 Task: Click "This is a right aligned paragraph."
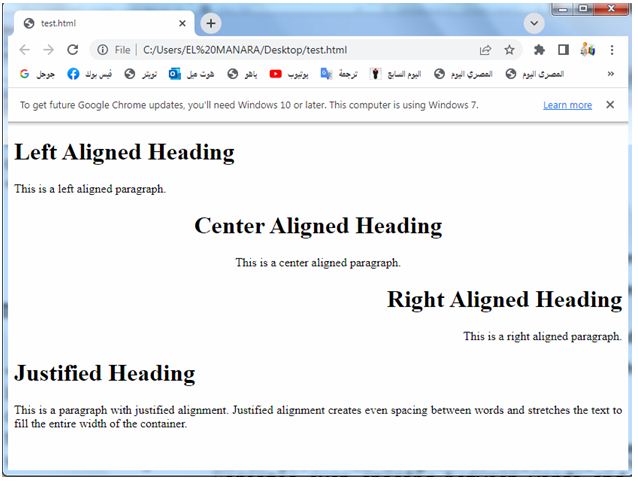pyautogui.click(x=542, y=336)
